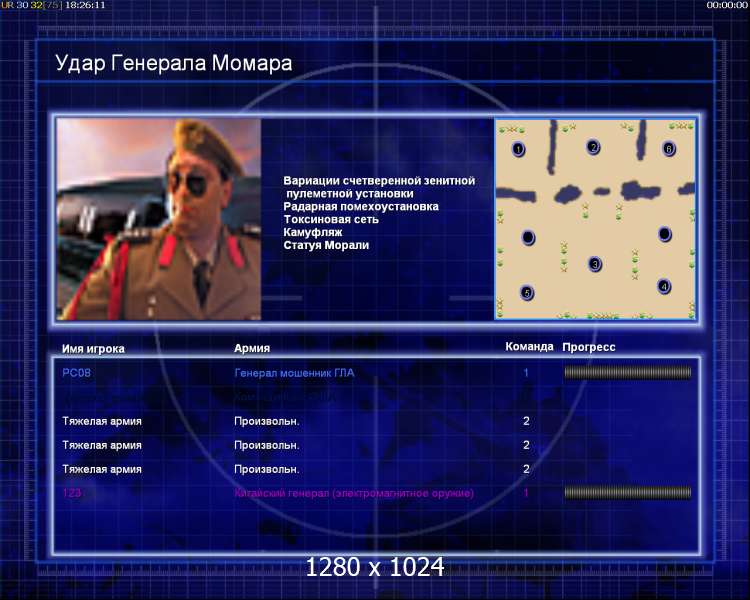
Task: Click the progress bar in the 123 row
Action: coord(628,492)
